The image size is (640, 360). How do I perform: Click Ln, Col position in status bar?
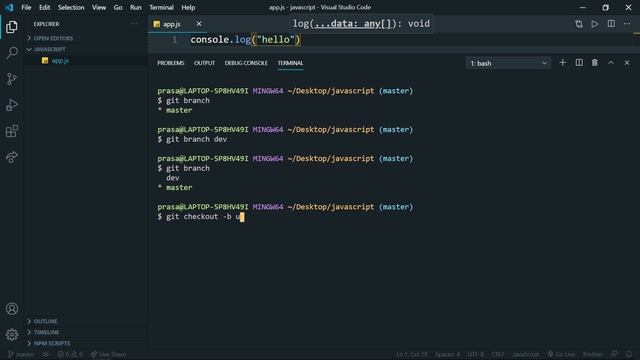412,354
